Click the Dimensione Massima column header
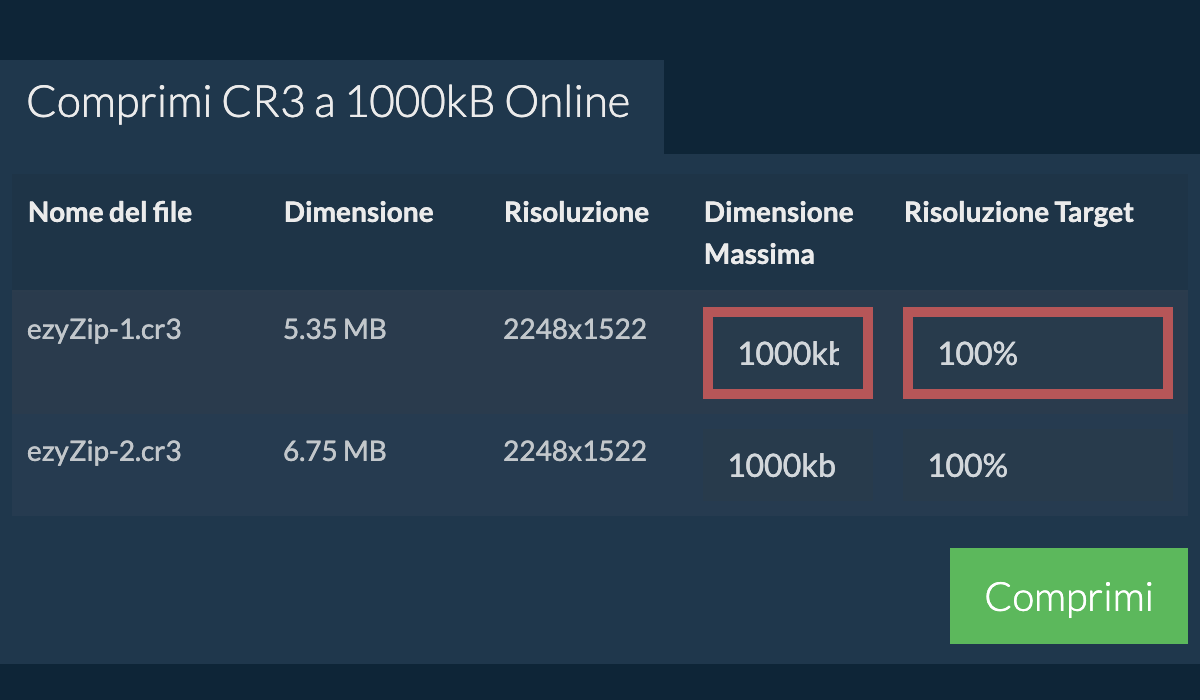The width and height of the screenshot is (1200, 700). coord(778,233)
